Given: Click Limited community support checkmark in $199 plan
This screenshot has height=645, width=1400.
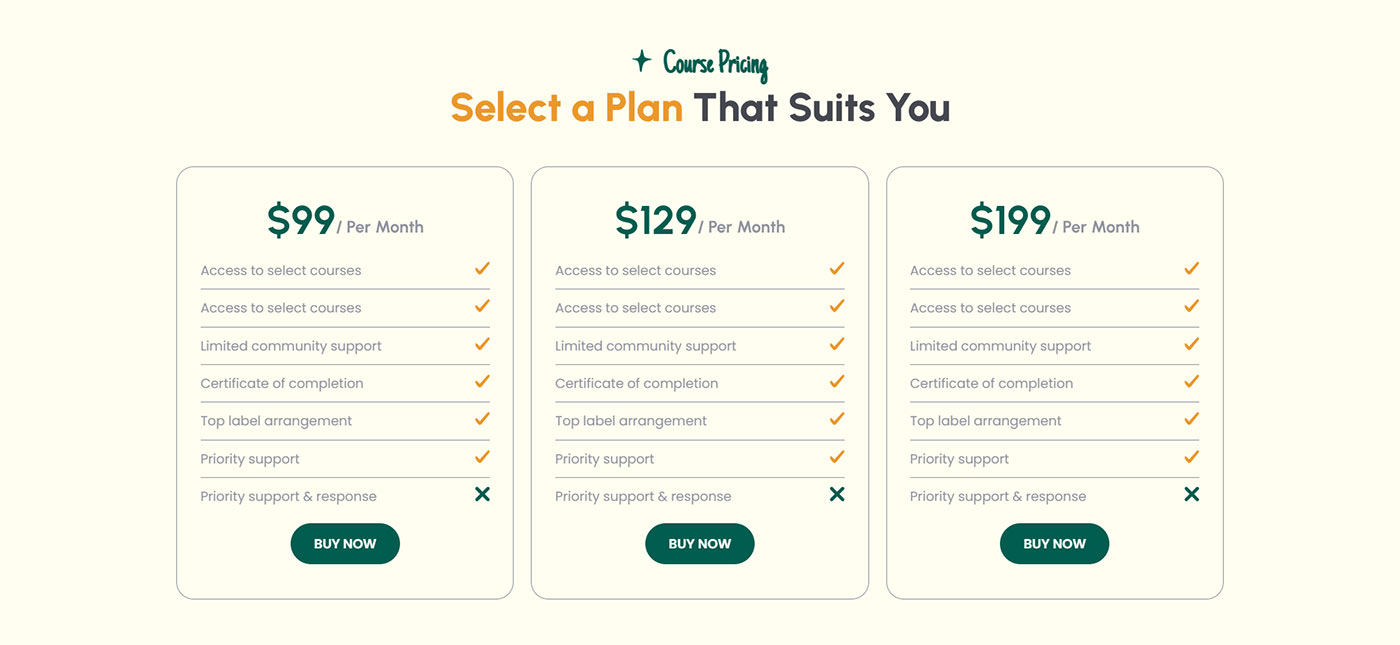Looking at the screenshot, I should [1191, 343].
